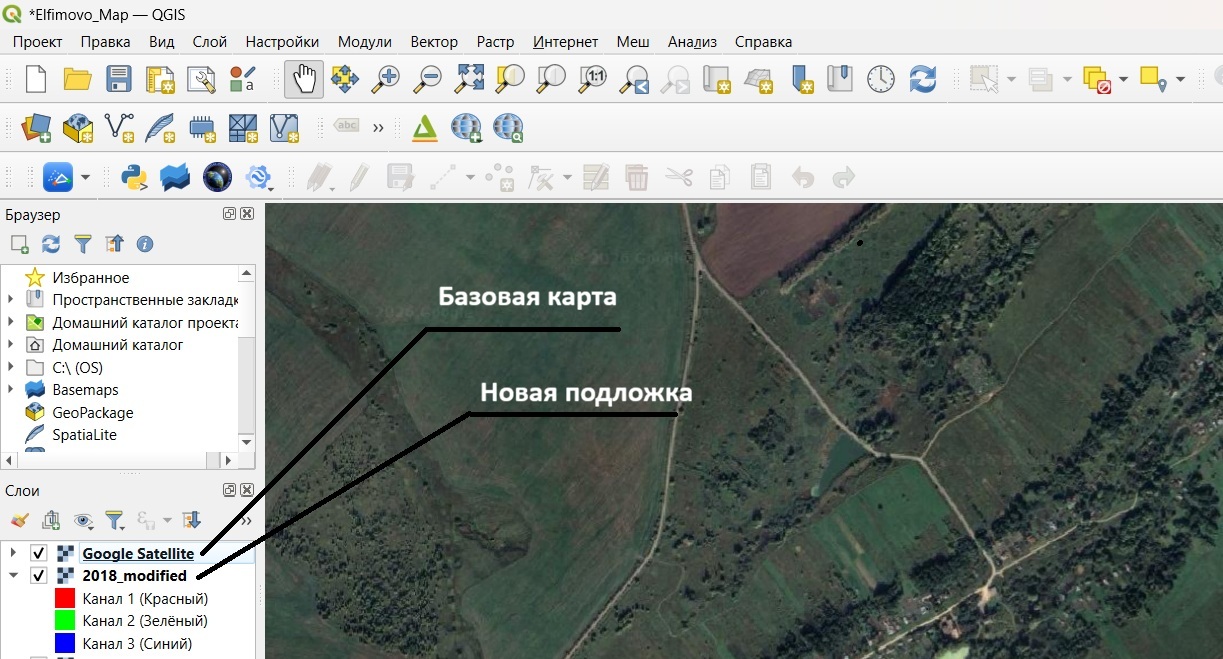Click the blue Канал 3 (Синий) swatch
This screenshot has height=659, width=1223.
(64, 644)
